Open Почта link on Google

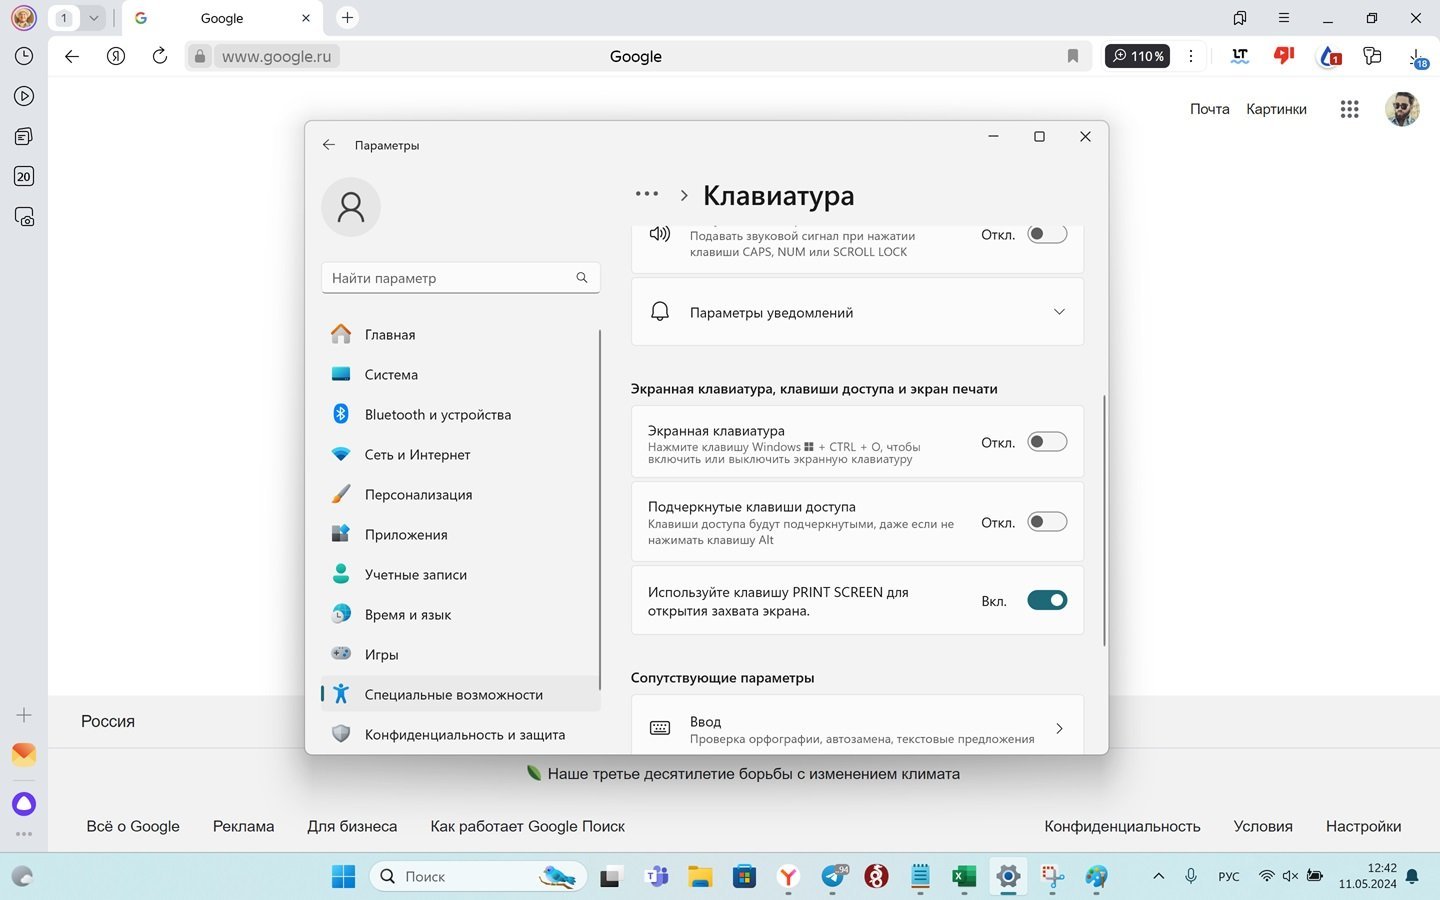point(1209,109)
